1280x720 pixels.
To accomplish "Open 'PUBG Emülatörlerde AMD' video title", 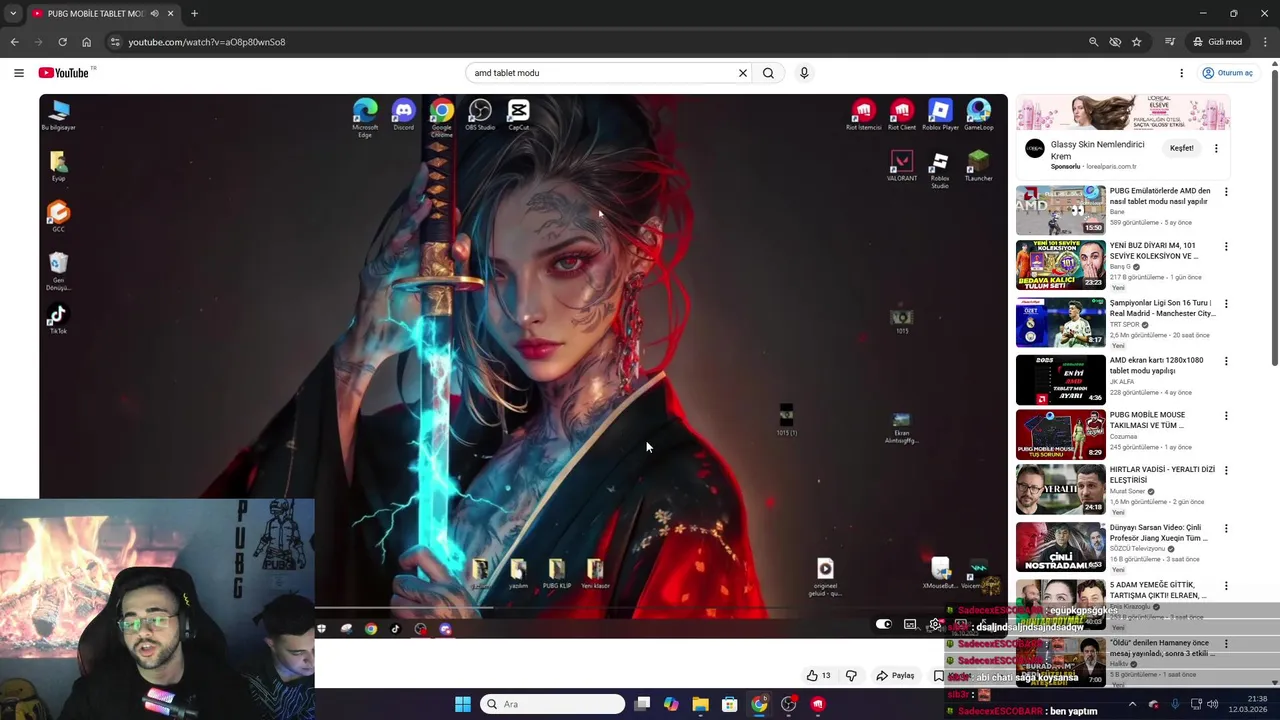I will pyautogui.click(x=1160, y=196).
